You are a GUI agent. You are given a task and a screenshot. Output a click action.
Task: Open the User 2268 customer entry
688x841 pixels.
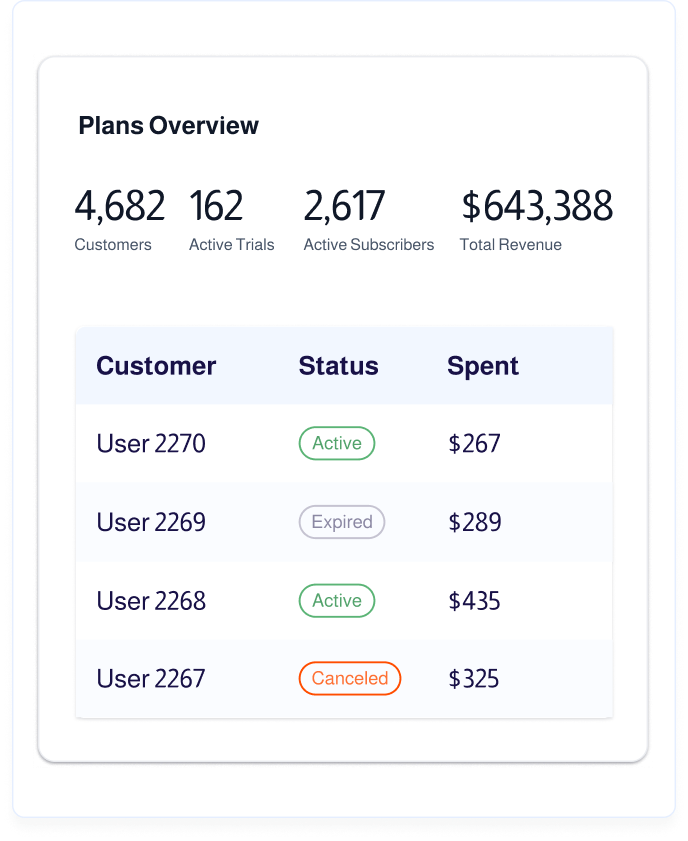(151, 601)
